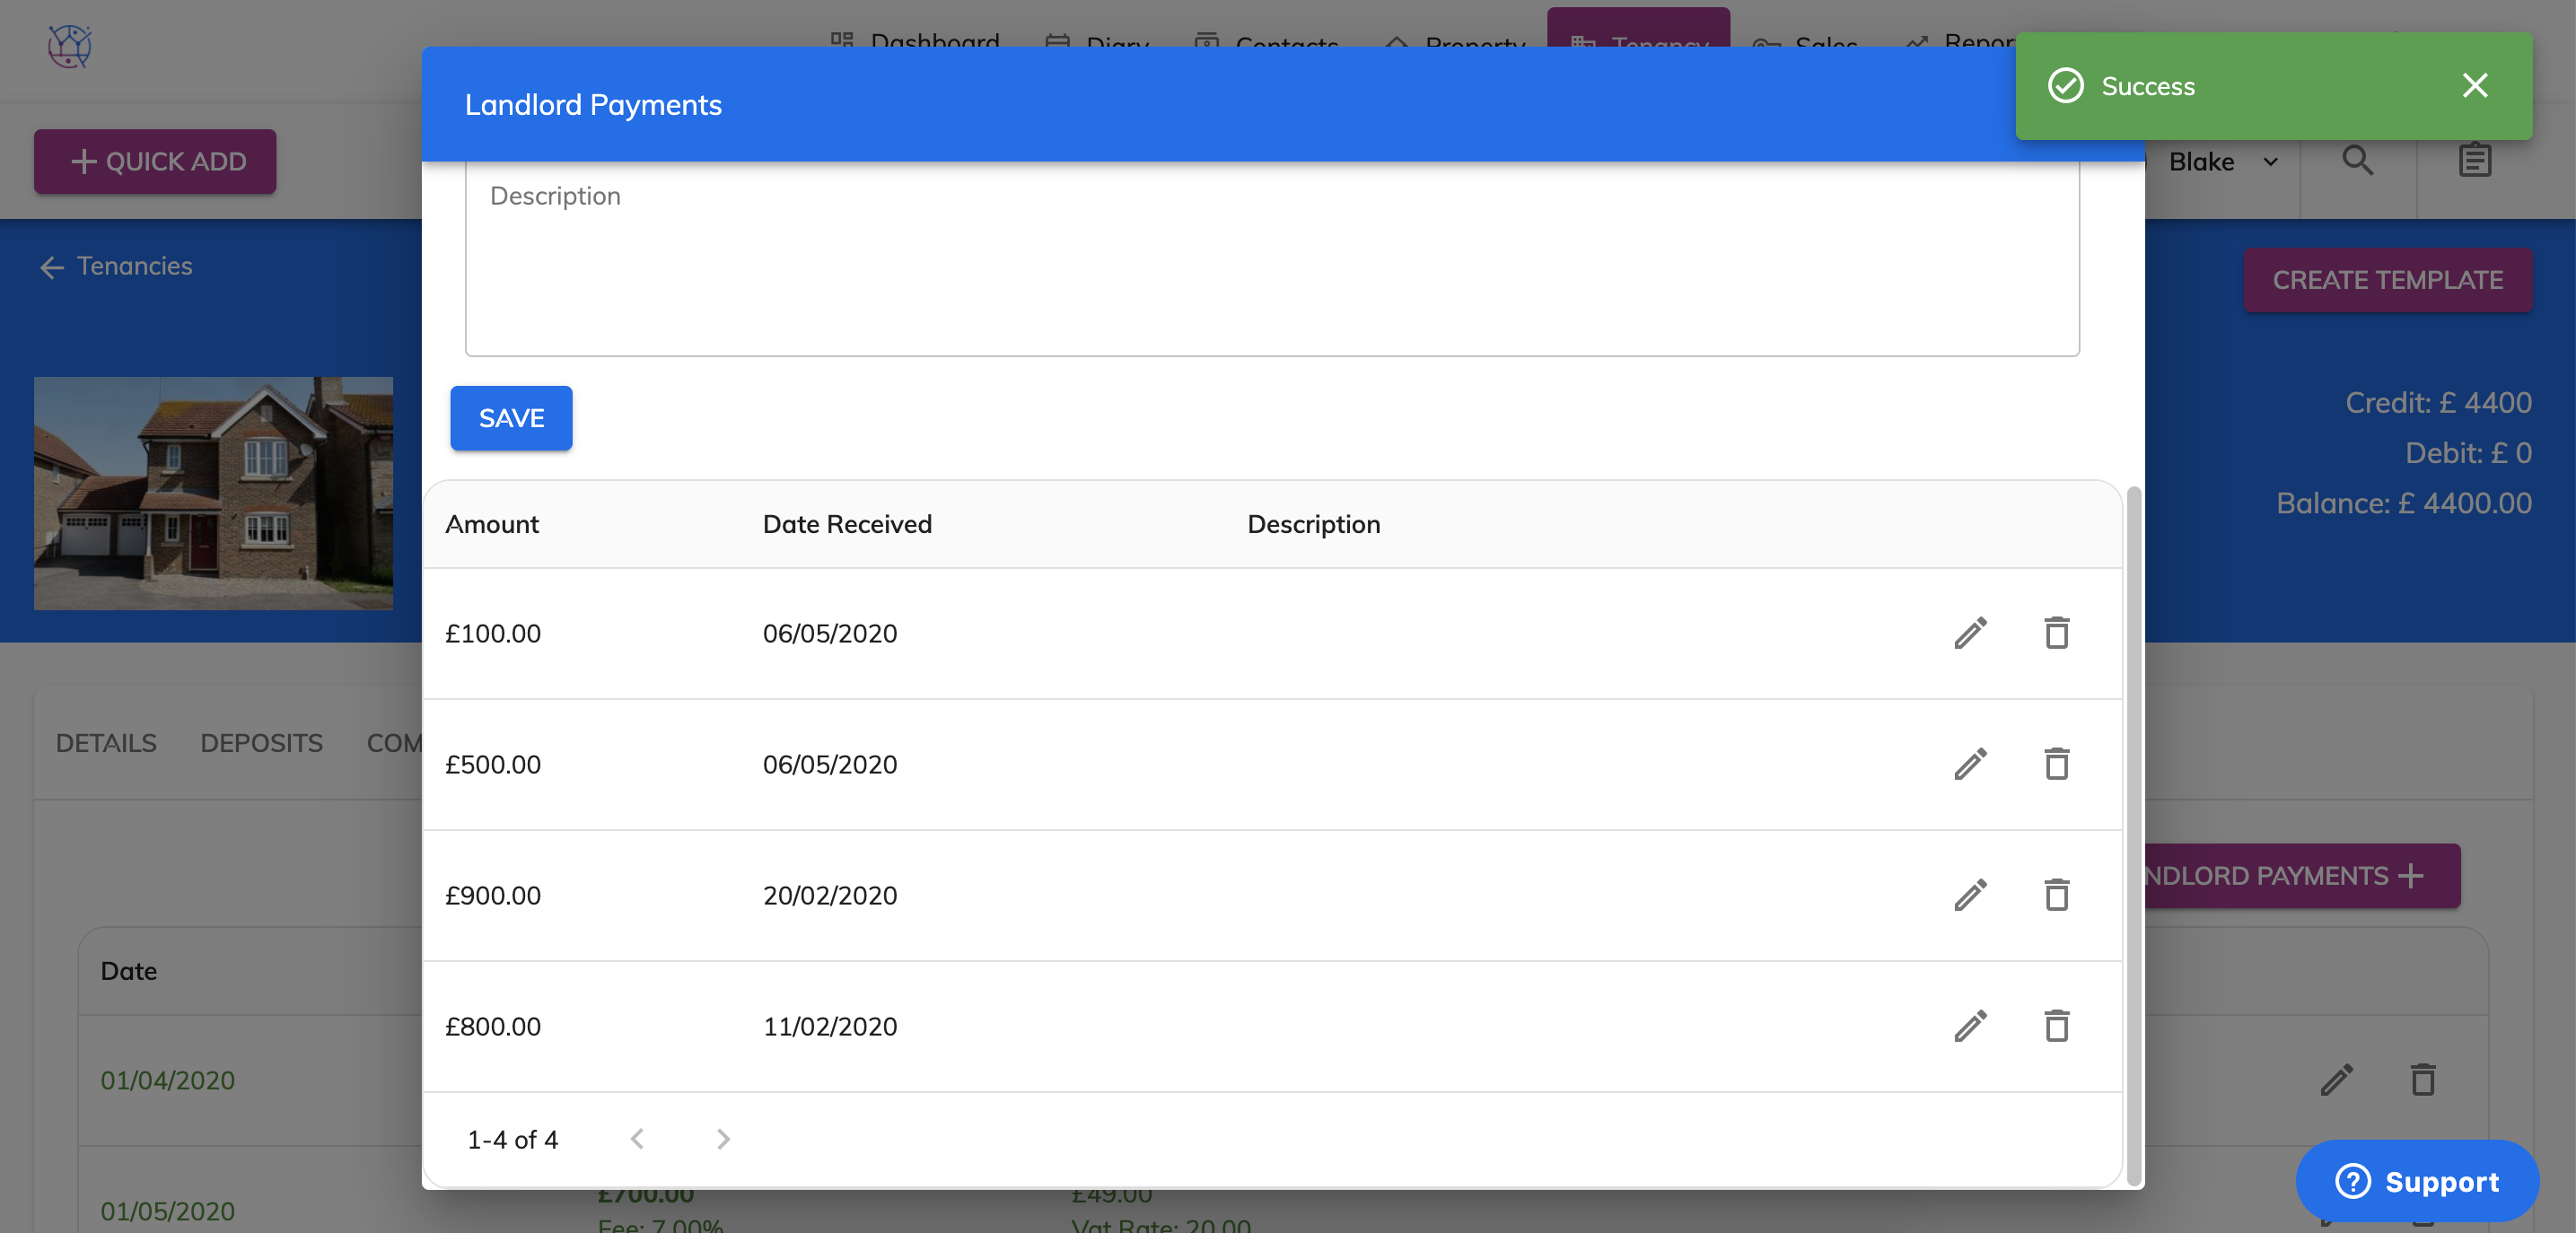Open the Support chat widget
The image size is (2576, 1233).
coord(2416,1181)
